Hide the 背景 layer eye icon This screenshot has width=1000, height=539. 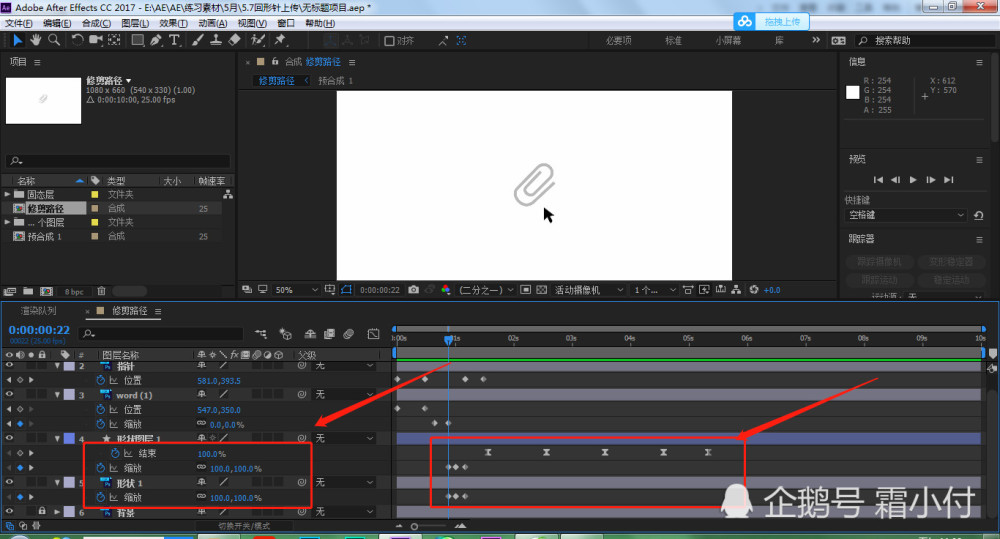coord(9,511)
